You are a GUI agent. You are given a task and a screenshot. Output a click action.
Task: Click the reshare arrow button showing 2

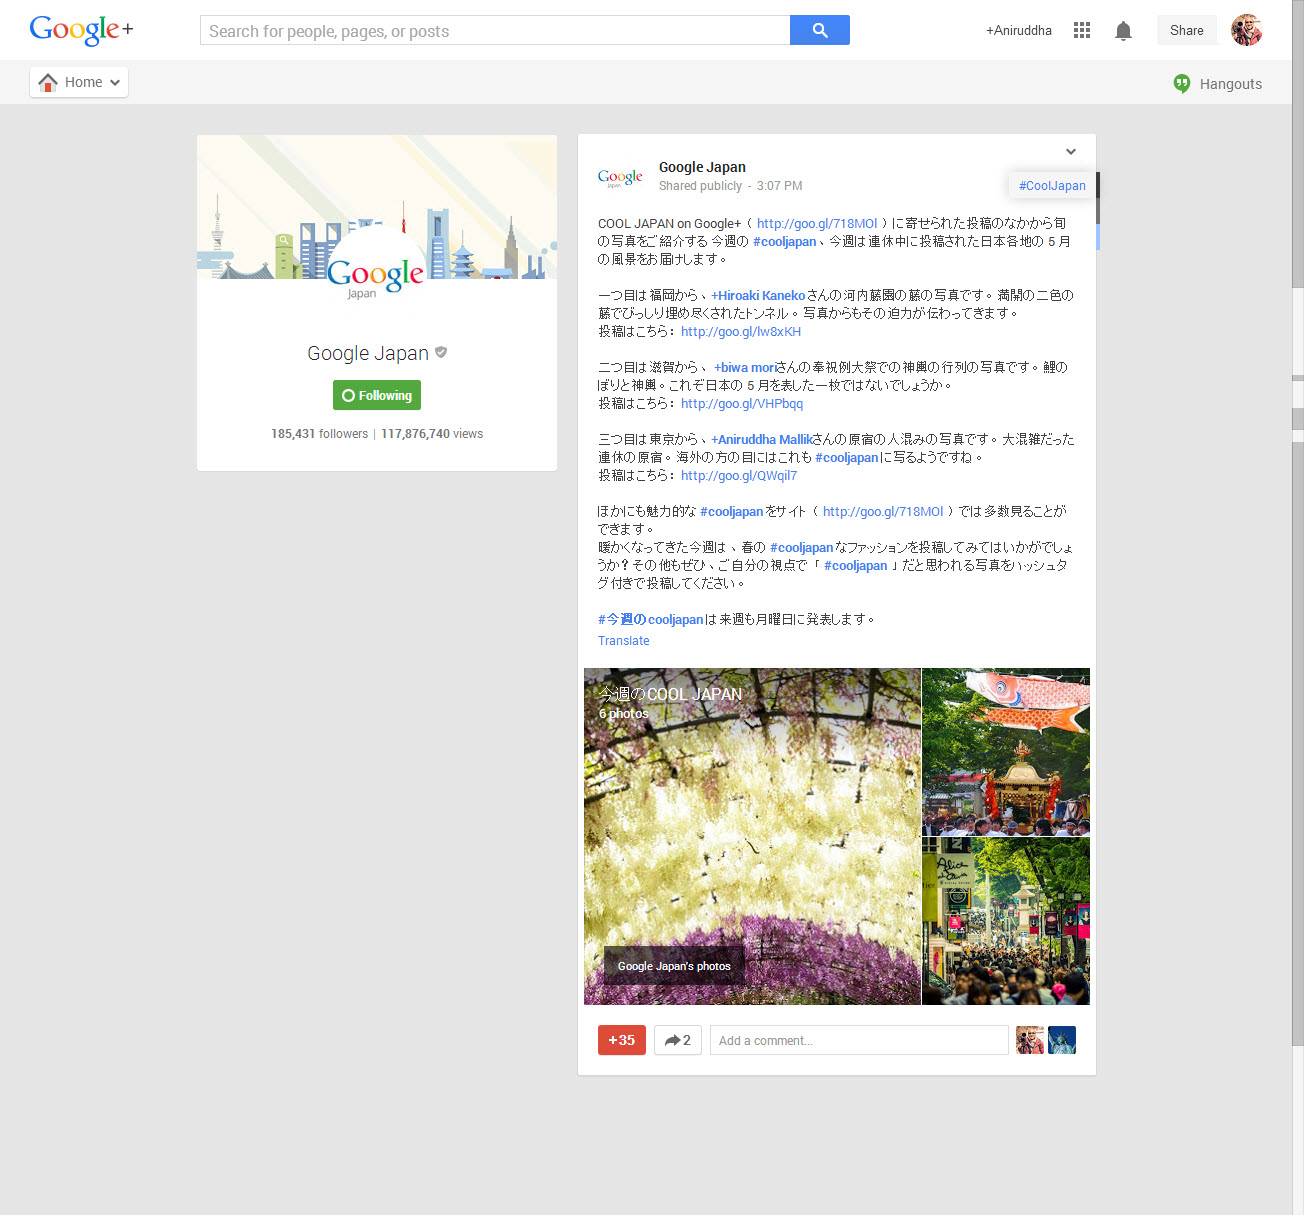pos(678,1040)
